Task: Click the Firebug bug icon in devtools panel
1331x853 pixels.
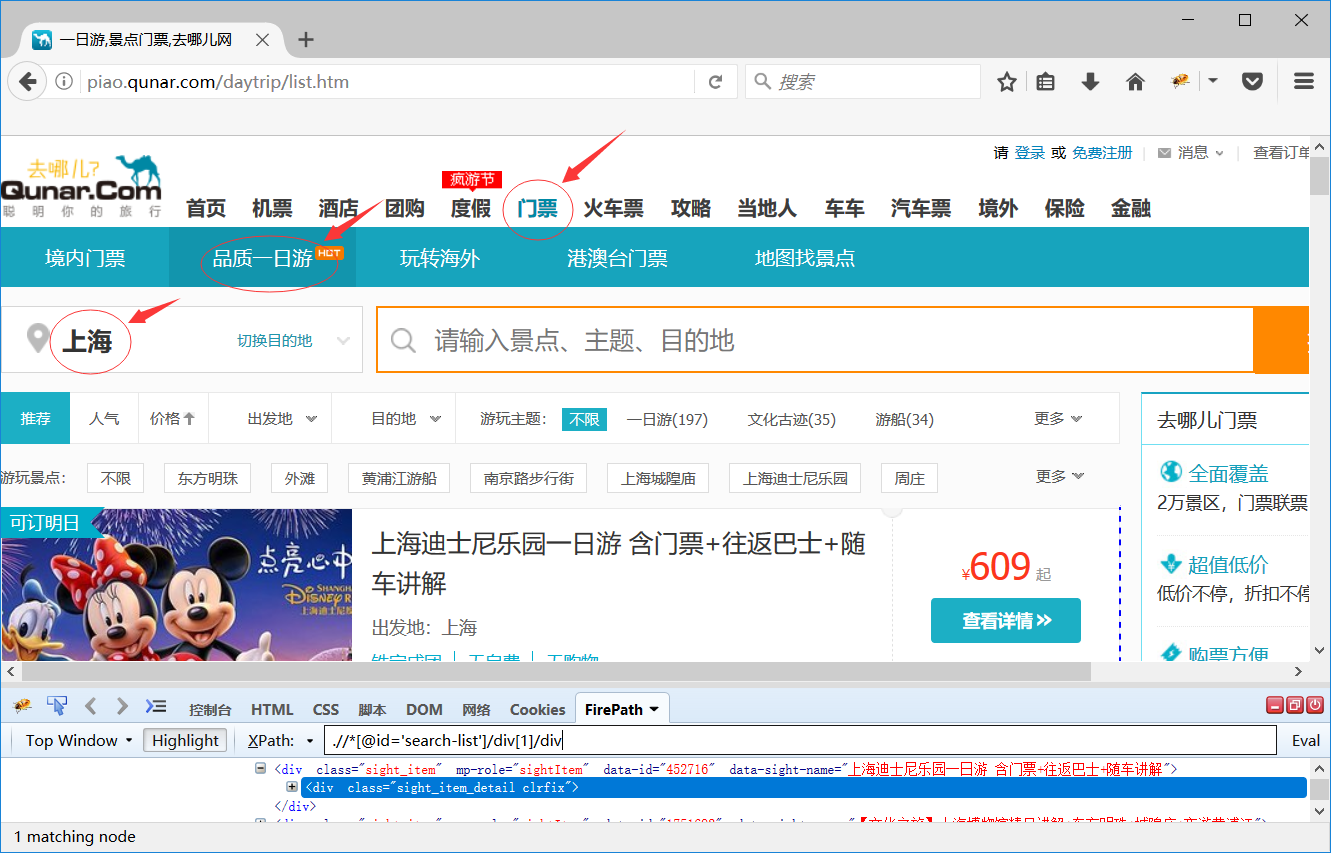Action: tap(22, 706)
